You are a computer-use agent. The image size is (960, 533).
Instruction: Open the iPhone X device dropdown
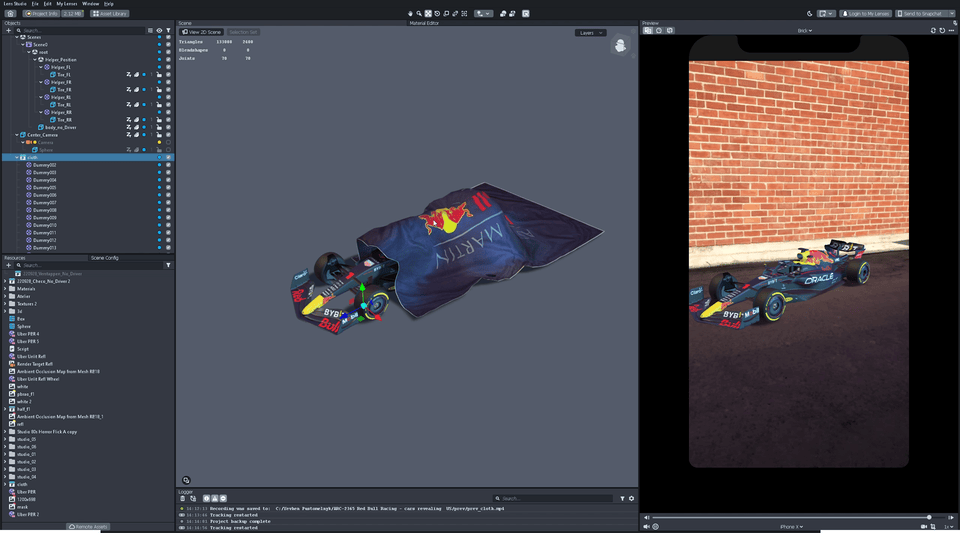[x=792, y=526]
